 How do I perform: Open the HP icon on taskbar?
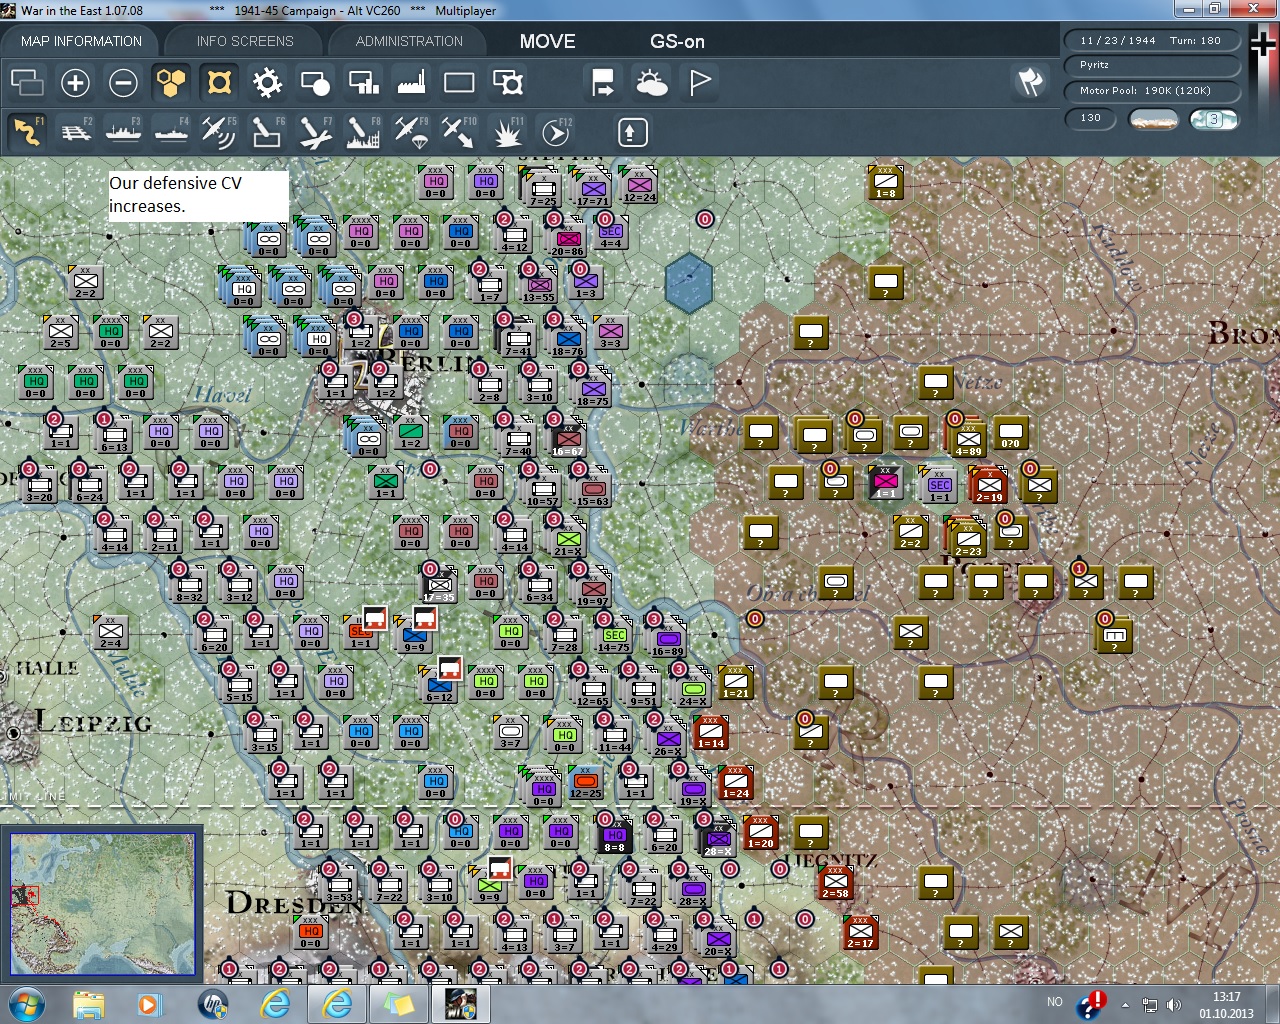(x=213, y=1004)
